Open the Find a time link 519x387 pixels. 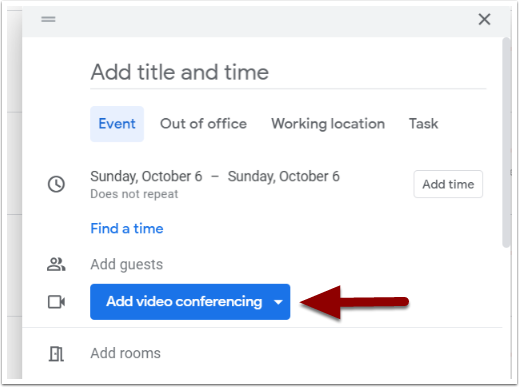click(127, 229)
